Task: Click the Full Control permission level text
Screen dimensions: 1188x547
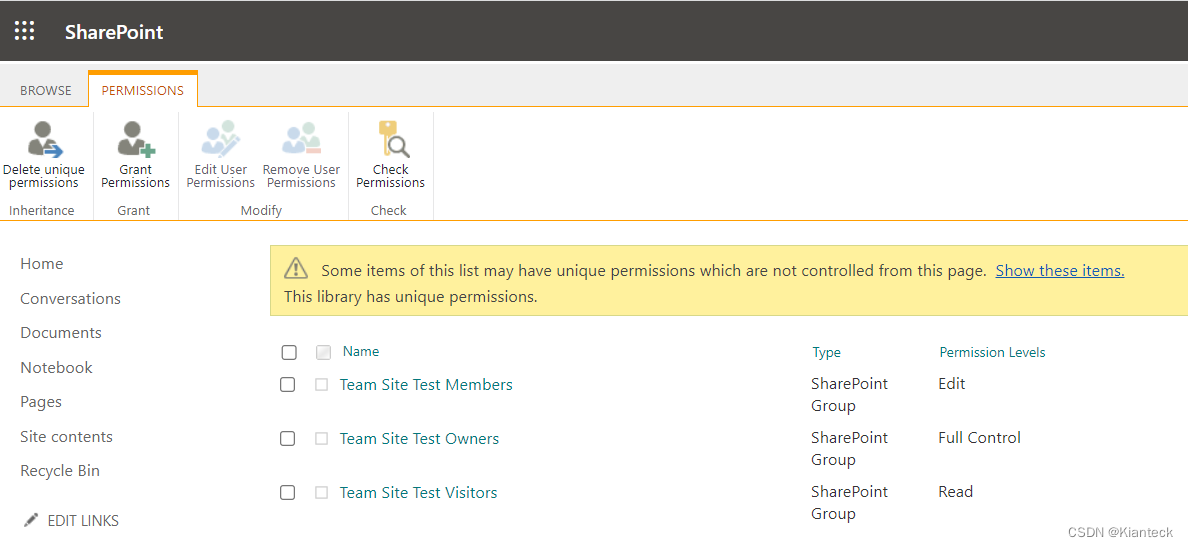Action: pos(980,437)
